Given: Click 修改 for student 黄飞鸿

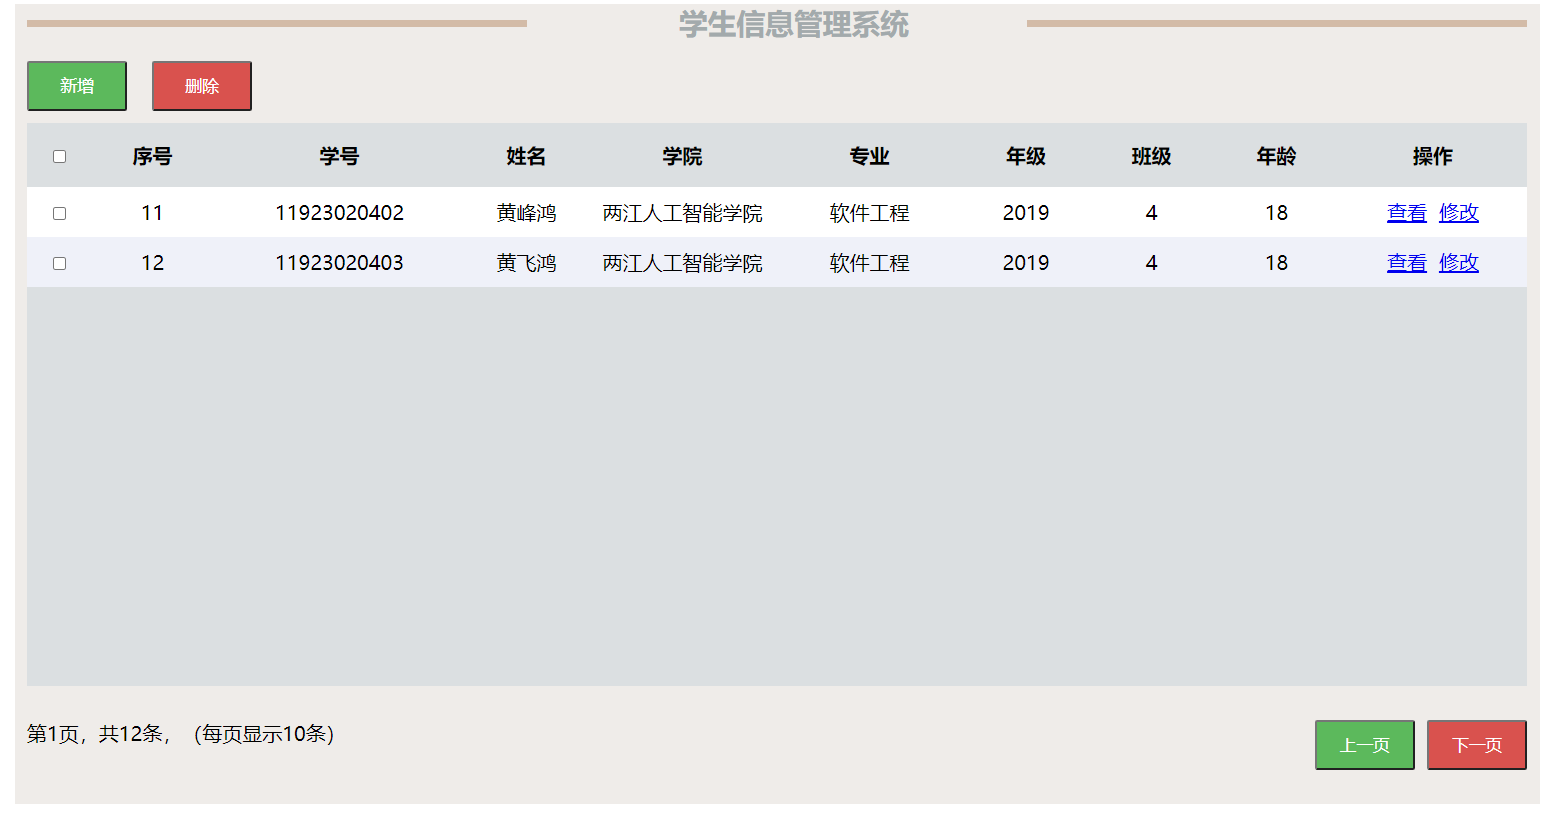Looking at the screenshot, I should coord(1458,262).
